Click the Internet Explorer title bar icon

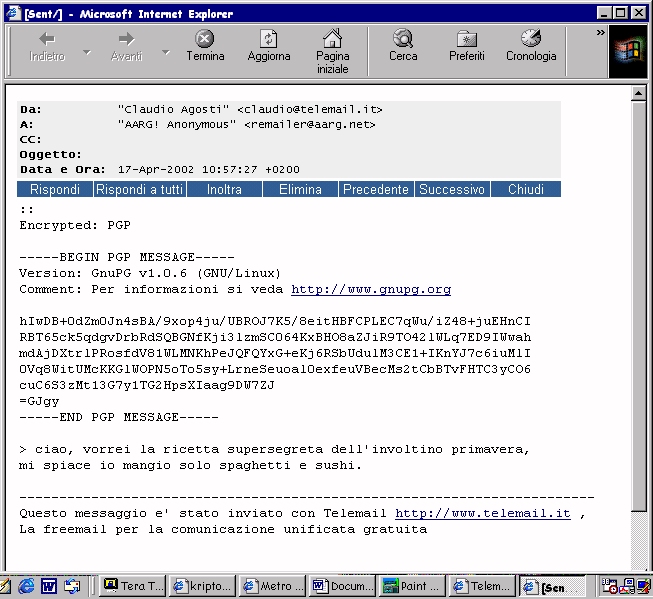[13, 13]
